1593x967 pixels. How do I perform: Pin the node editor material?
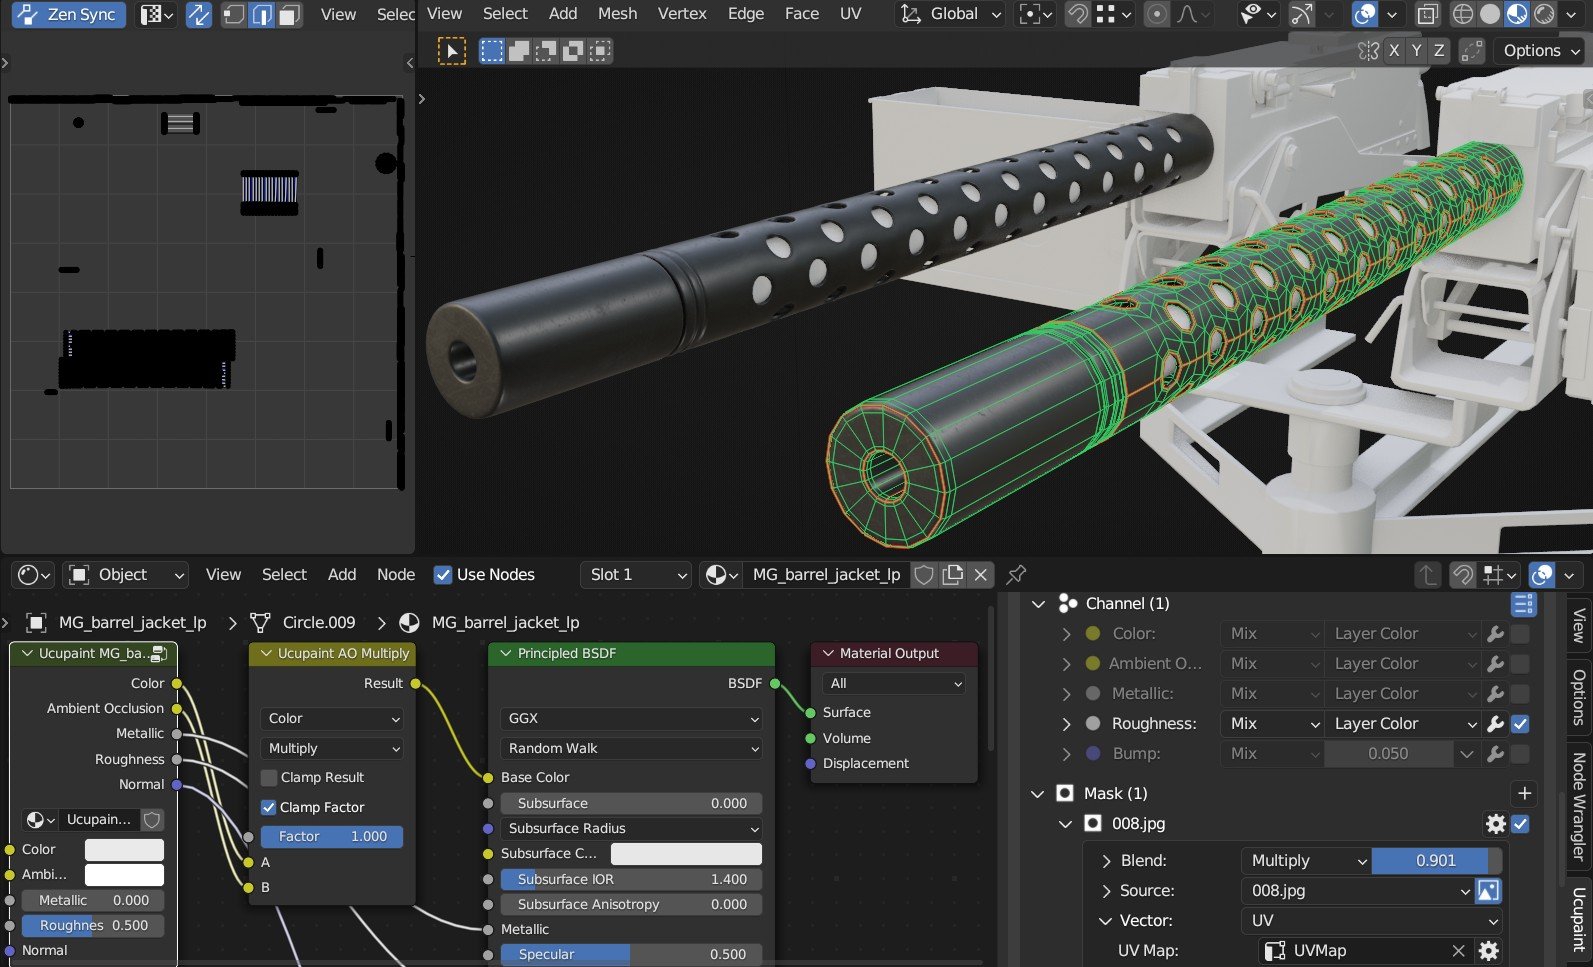pos(1016,575)
